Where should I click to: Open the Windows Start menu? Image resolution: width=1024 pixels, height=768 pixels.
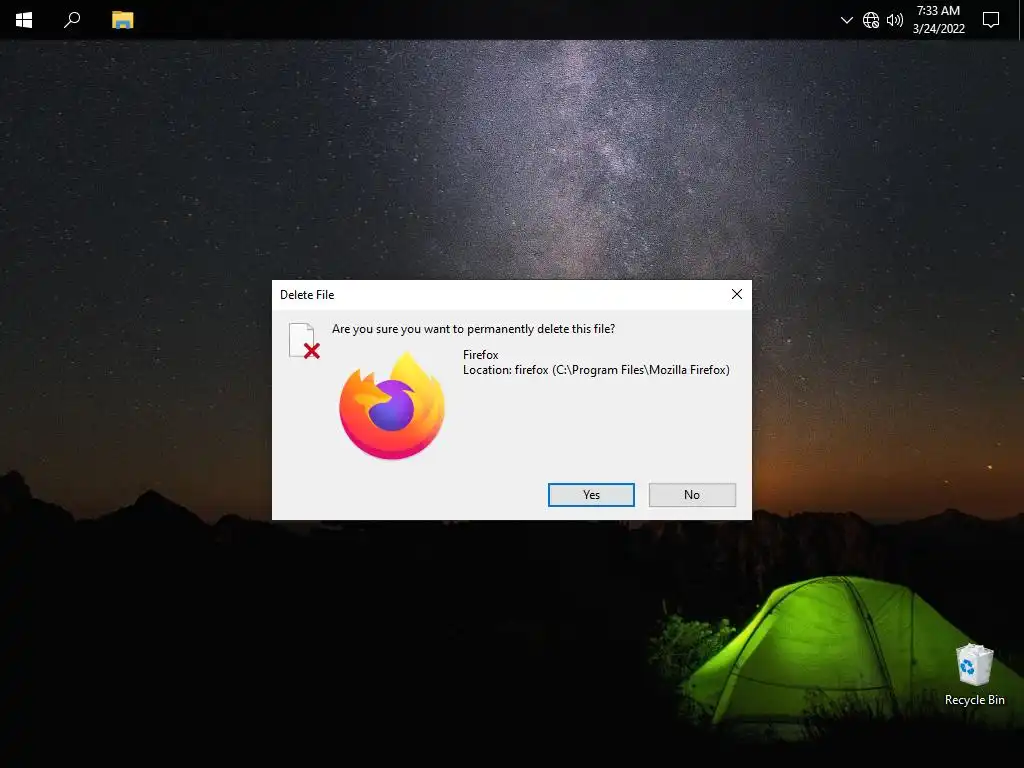(x=24, y=20)
